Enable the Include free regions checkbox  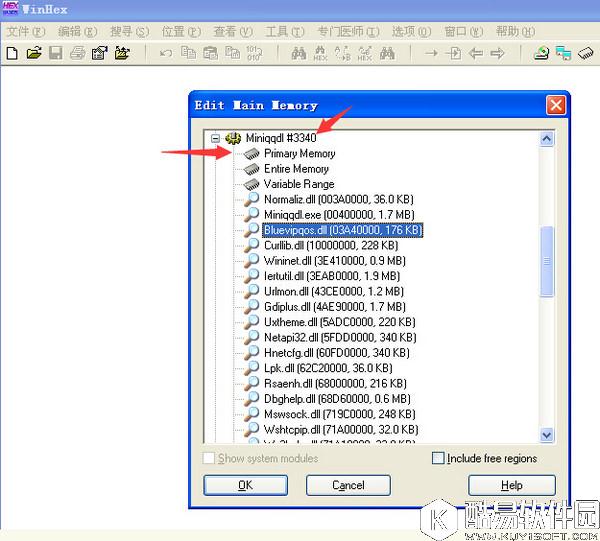438,459
